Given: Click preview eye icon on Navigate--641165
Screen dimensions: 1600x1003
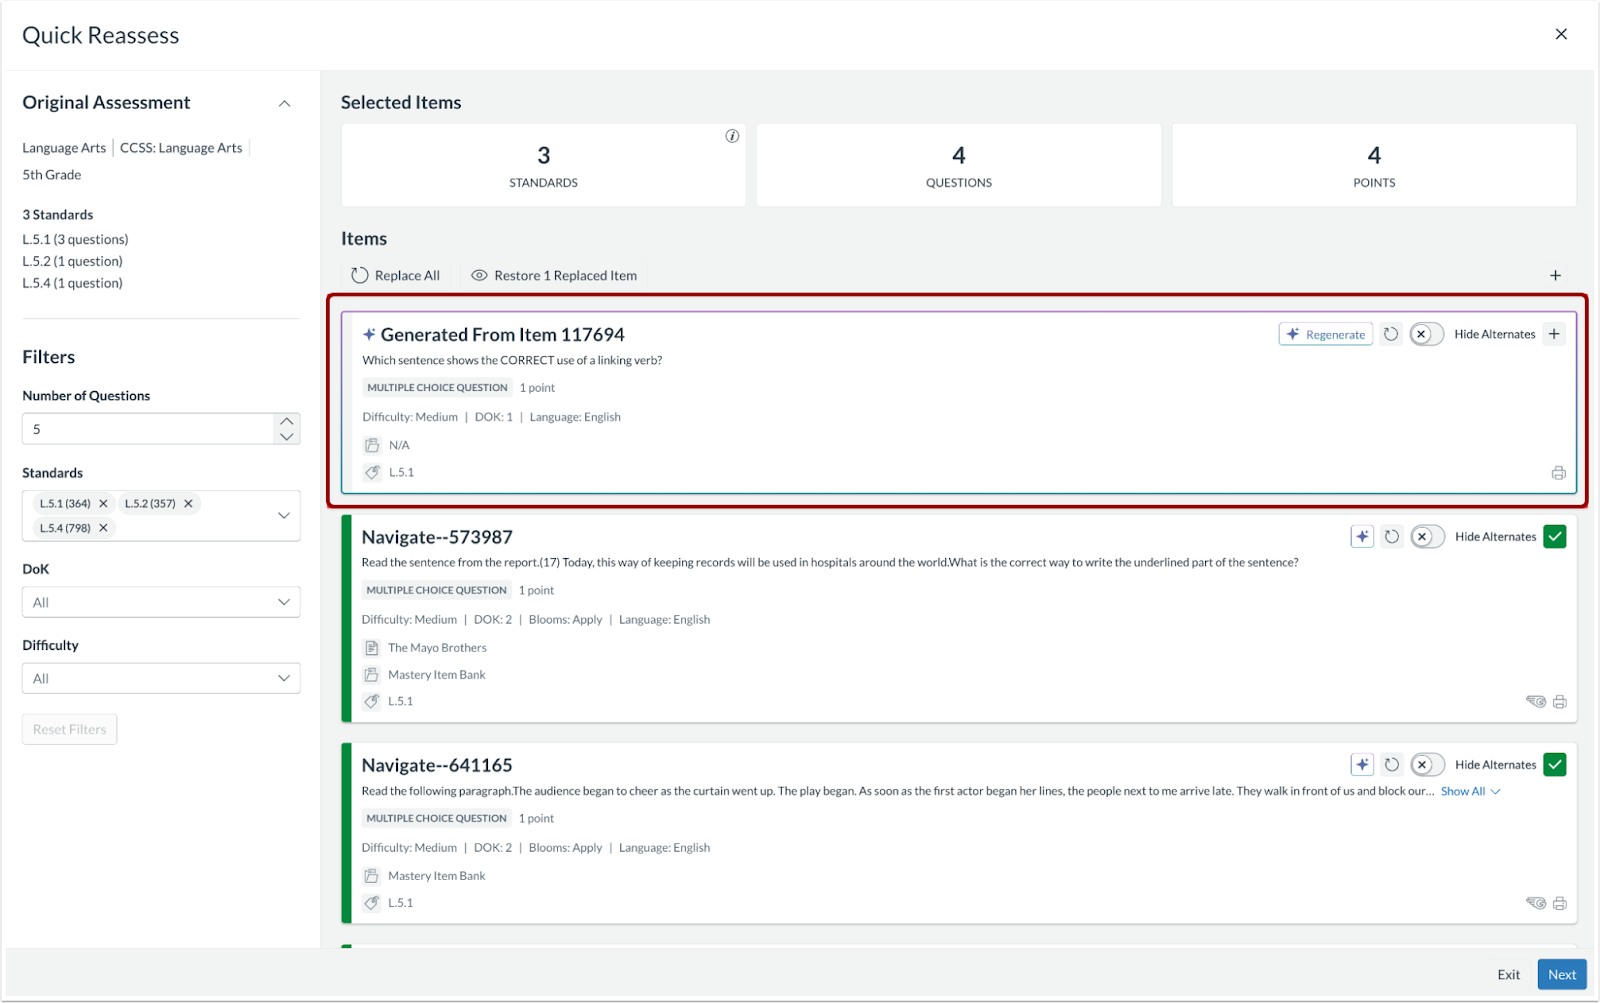Looking at the screenshot, I should coord(1536,903).
